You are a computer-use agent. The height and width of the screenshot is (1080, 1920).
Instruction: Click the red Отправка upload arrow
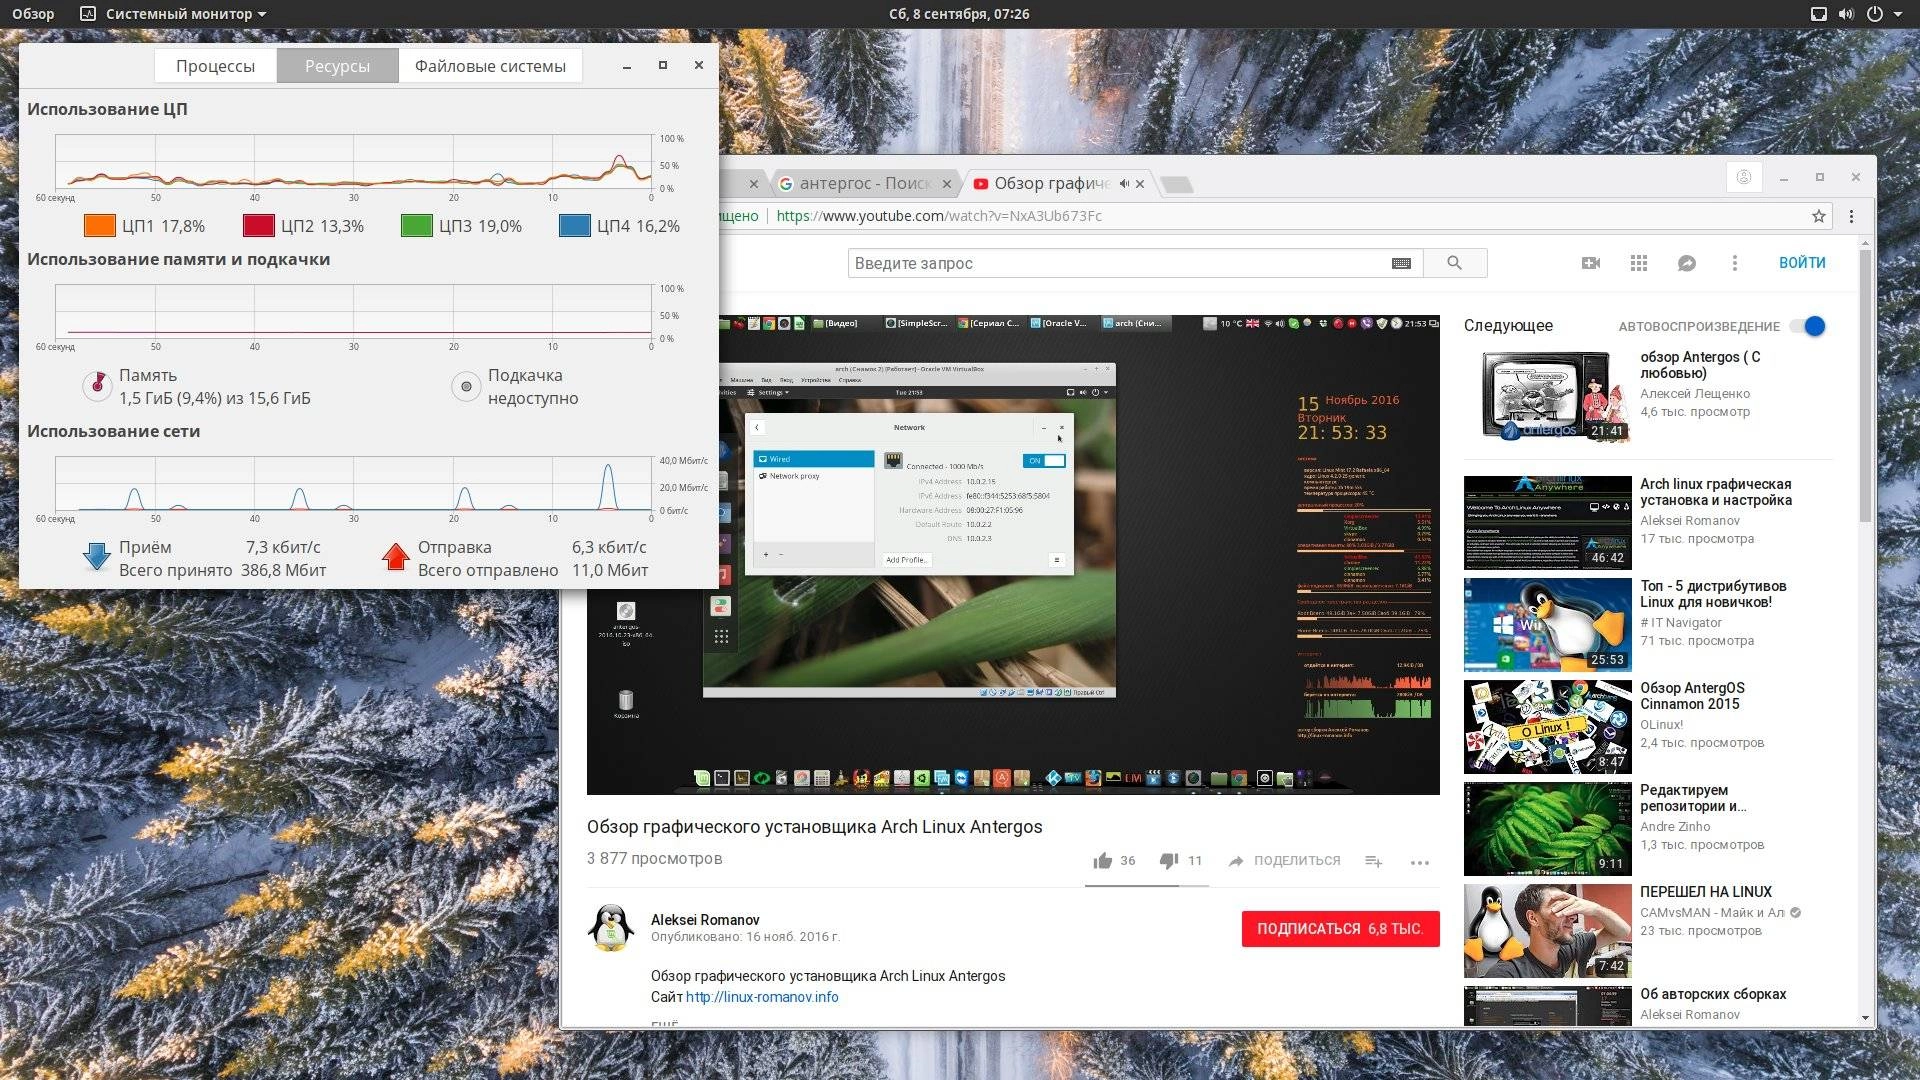[x=396, y=556]
